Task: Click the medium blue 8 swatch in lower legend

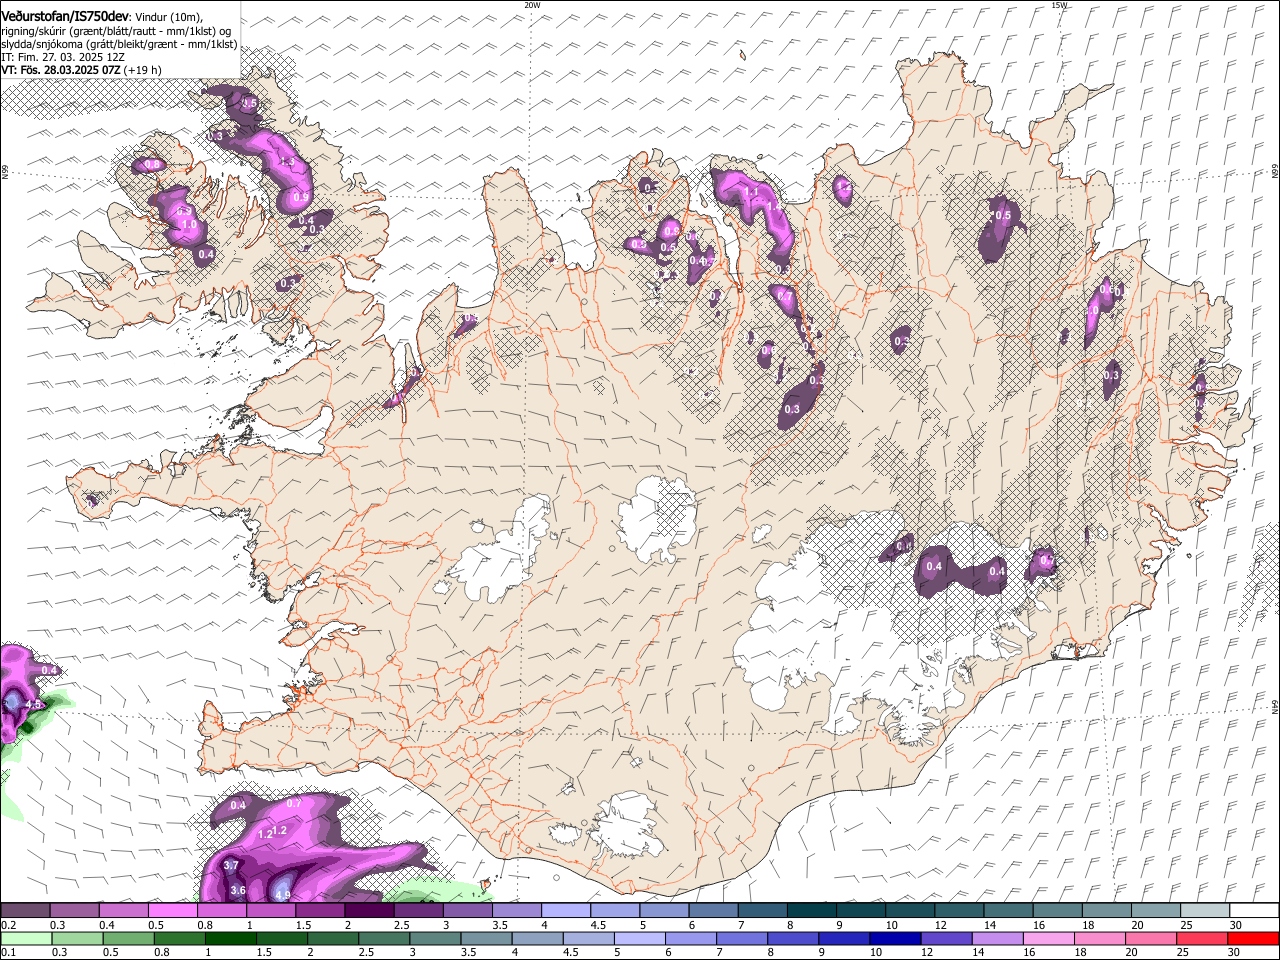Action: [x=793, y=939]
